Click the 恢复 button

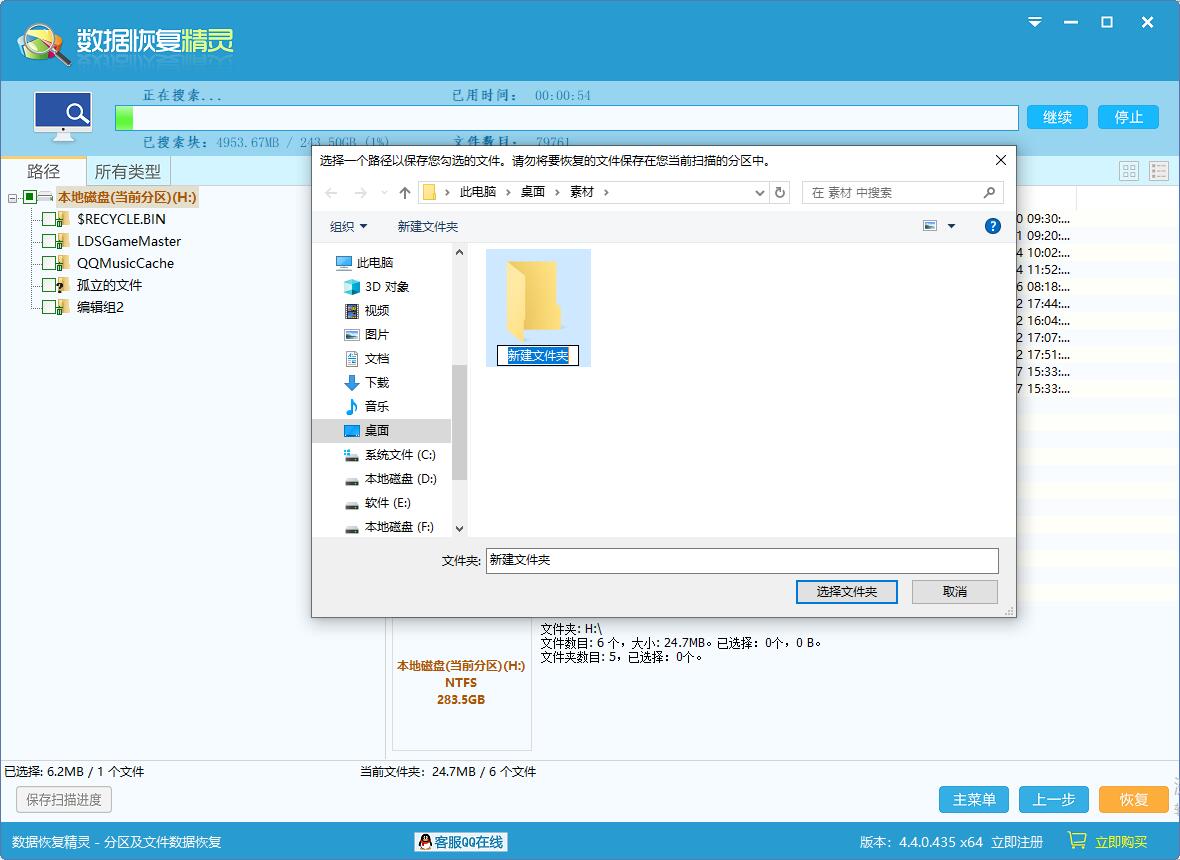pyautogui.click(x=1133, y=800)
